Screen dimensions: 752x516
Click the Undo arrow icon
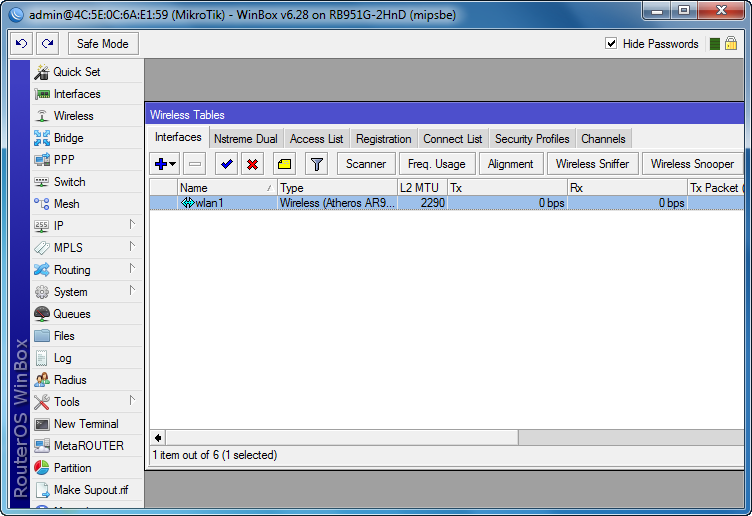coord(22,44)
